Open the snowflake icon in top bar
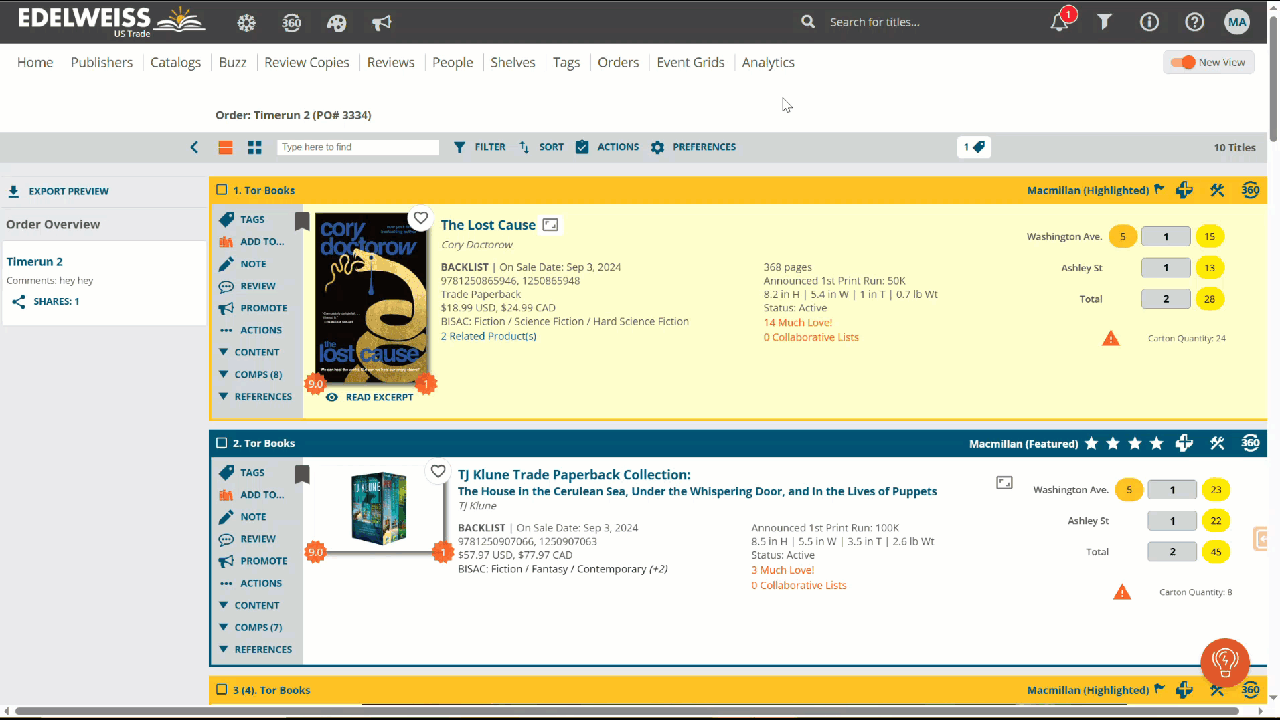This screenshot has width=1280, height=720. click(x=246, y=22)
